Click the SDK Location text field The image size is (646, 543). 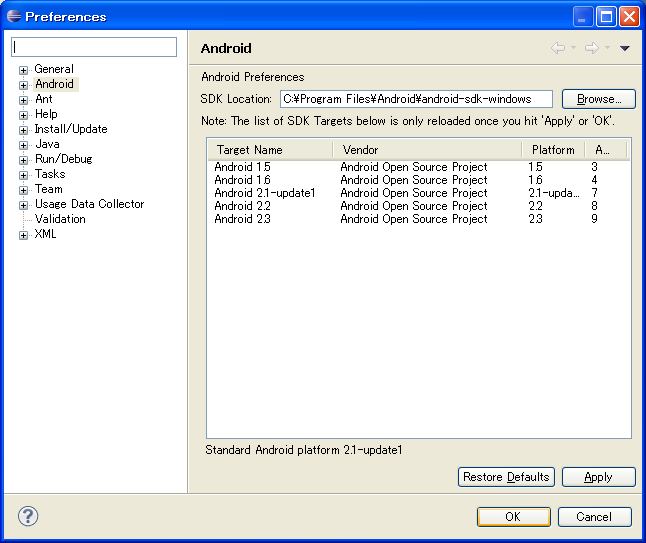pyautogui.click(x=415, y=99)
